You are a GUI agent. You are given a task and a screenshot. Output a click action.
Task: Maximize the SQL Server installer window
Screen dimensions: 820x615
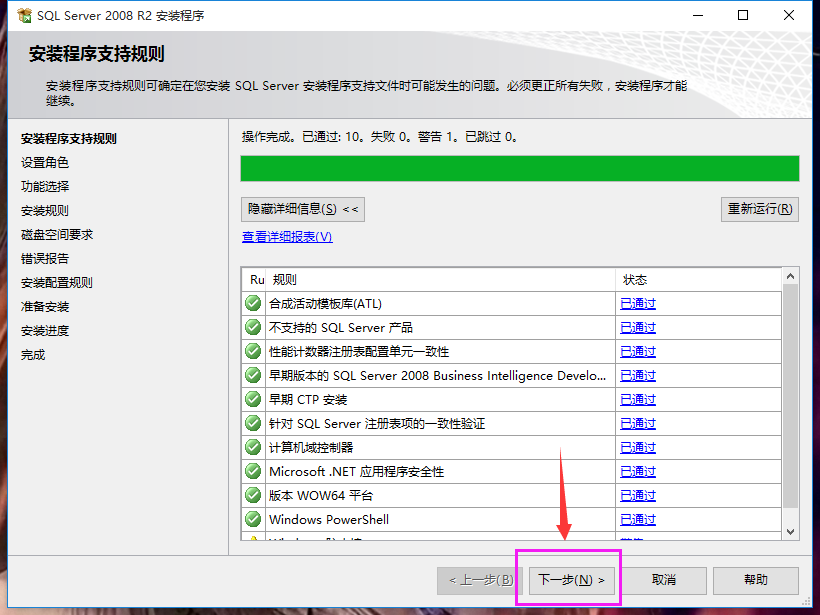743,15
